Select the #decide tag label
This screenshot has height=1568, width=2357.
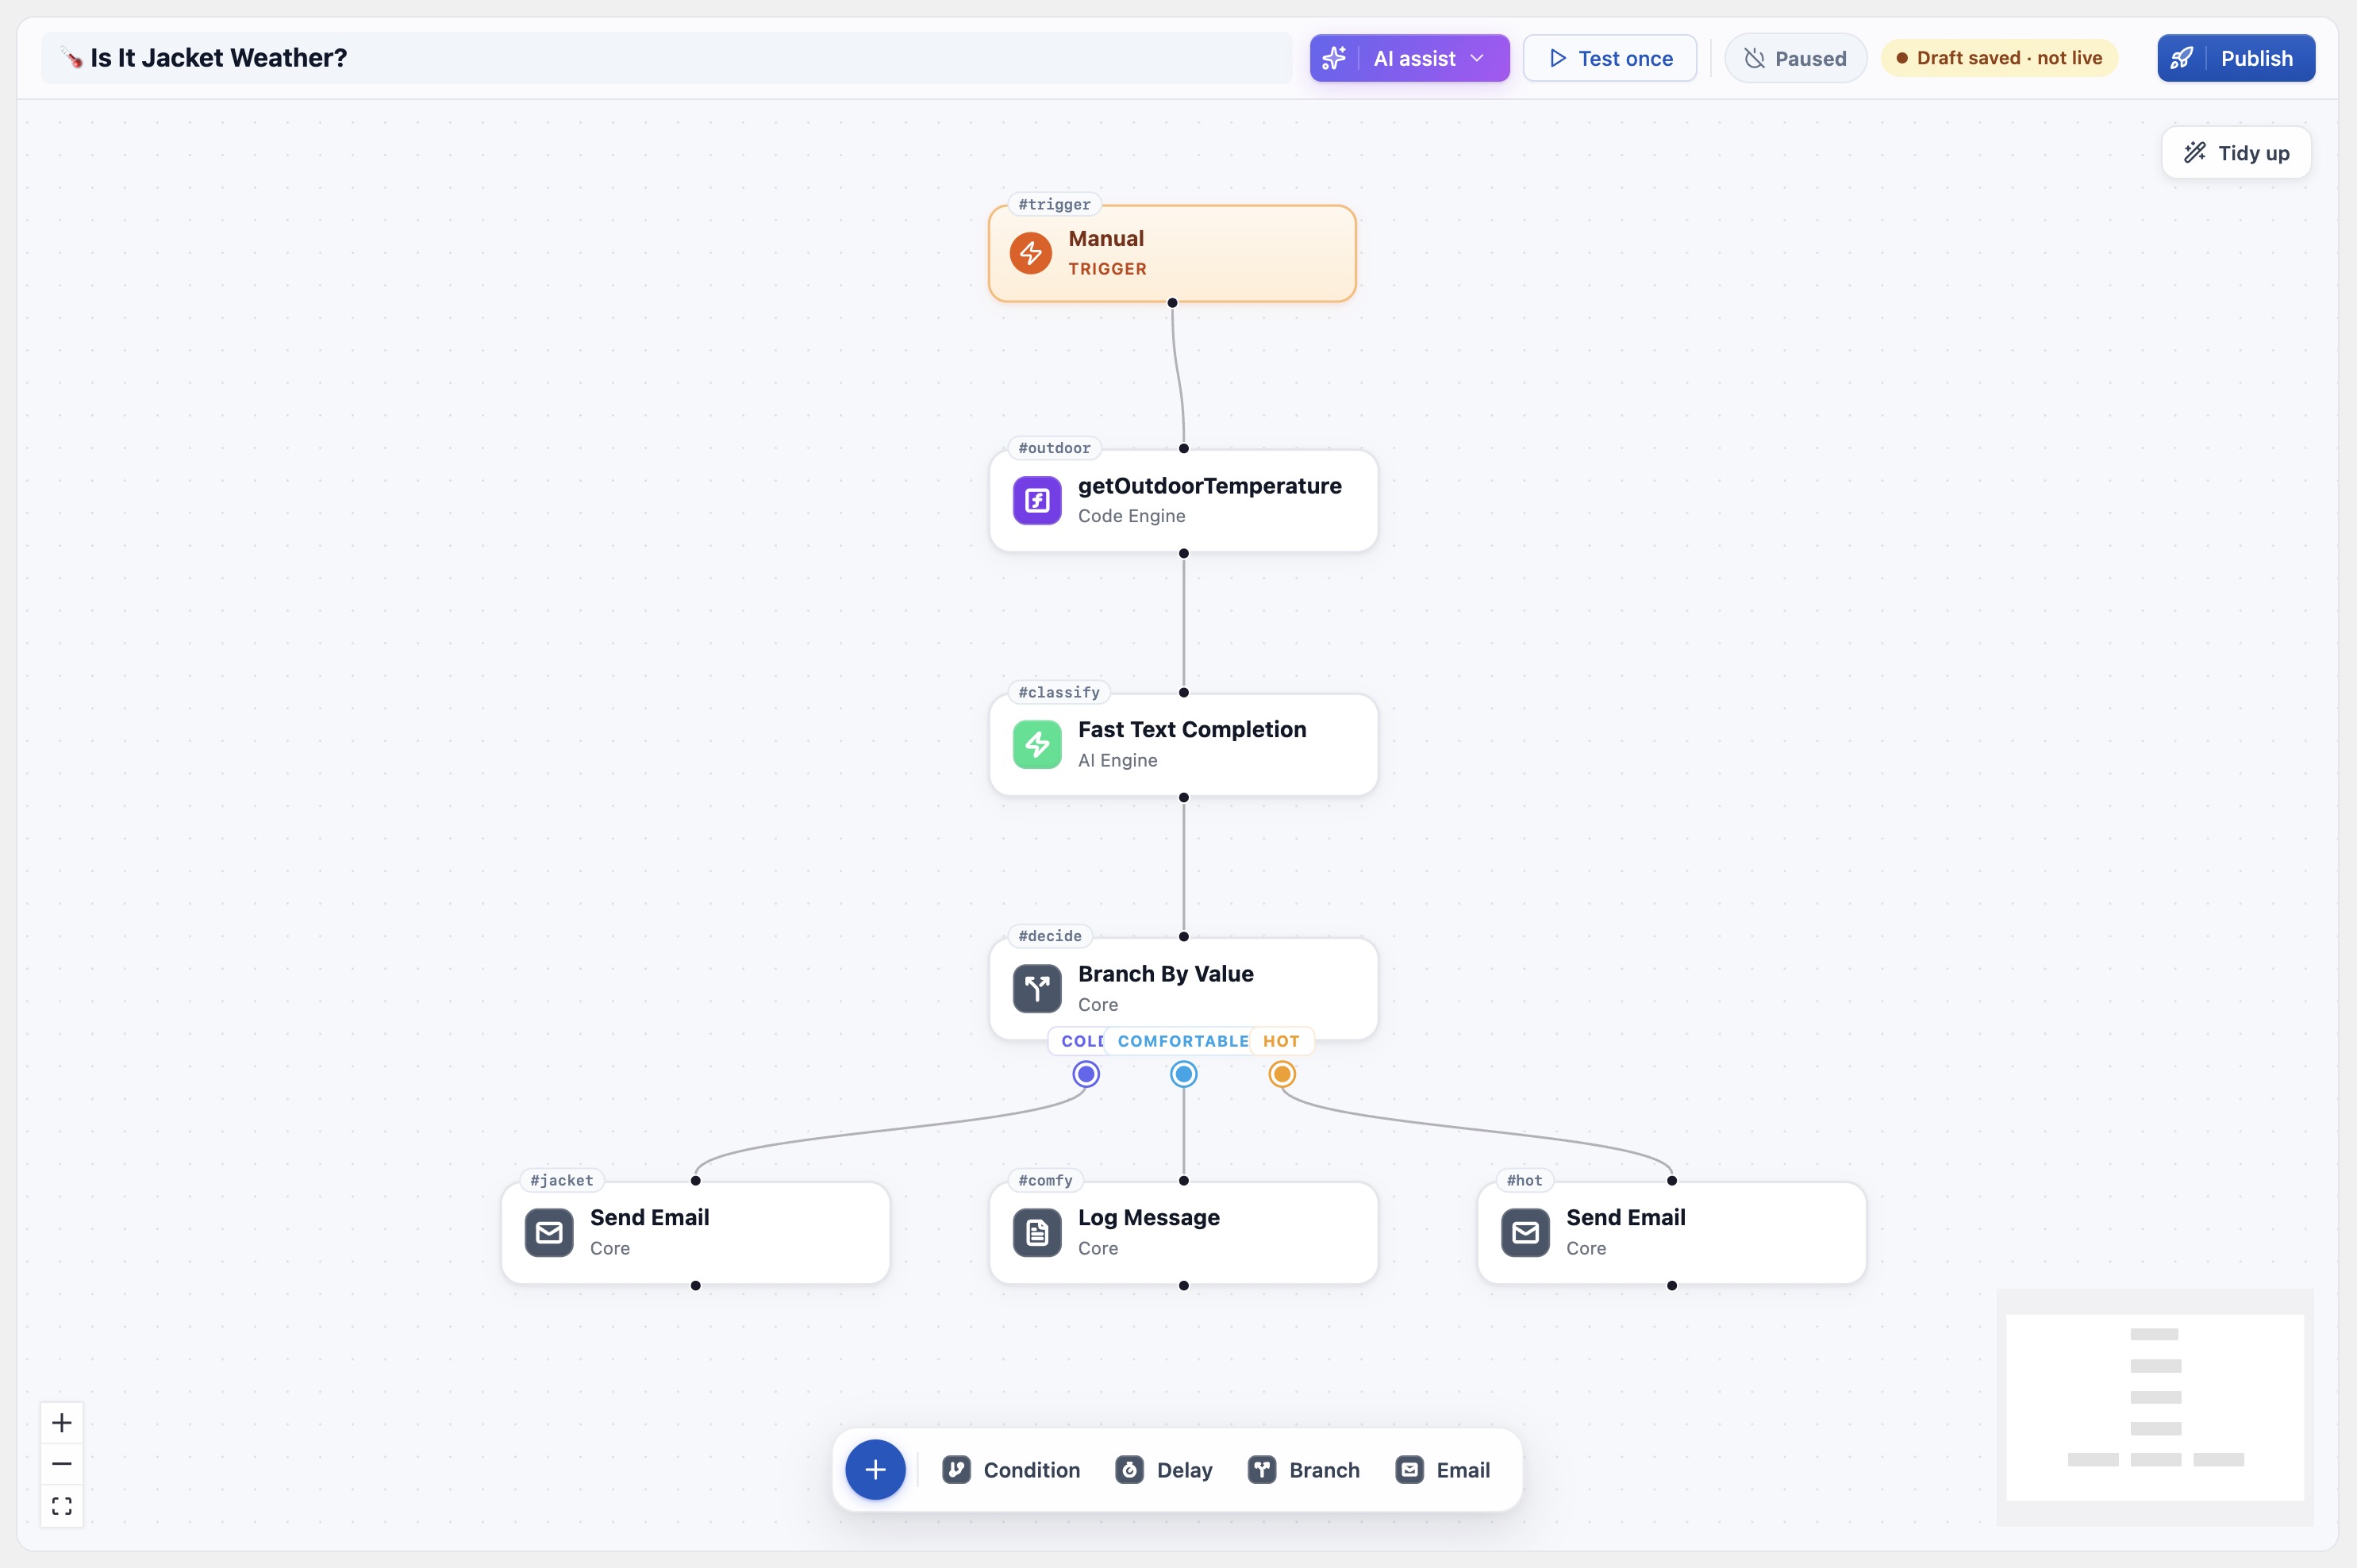point(1050,936)
